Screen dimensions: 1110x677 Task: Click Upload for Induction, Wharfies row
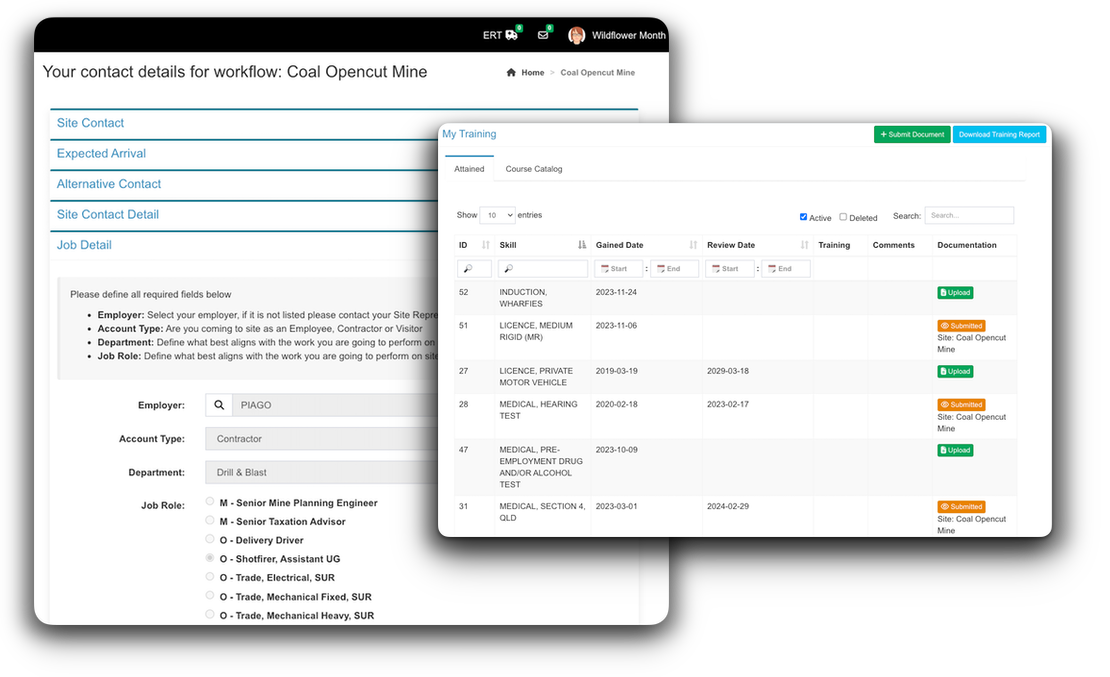coord(955,293)
